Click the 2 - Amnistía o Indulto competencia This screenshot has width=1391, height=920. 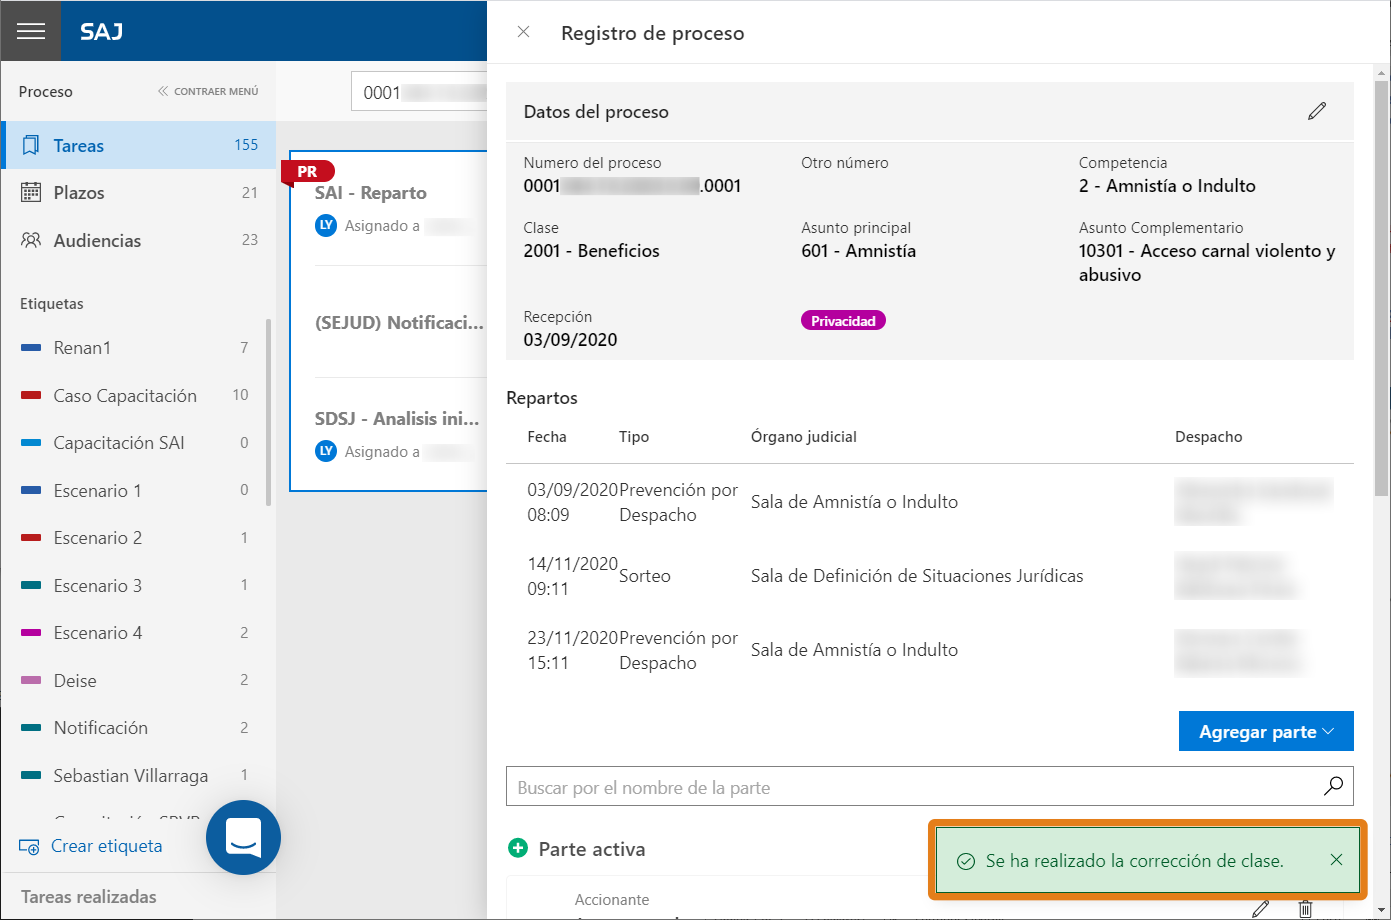tap(1167, 186)
